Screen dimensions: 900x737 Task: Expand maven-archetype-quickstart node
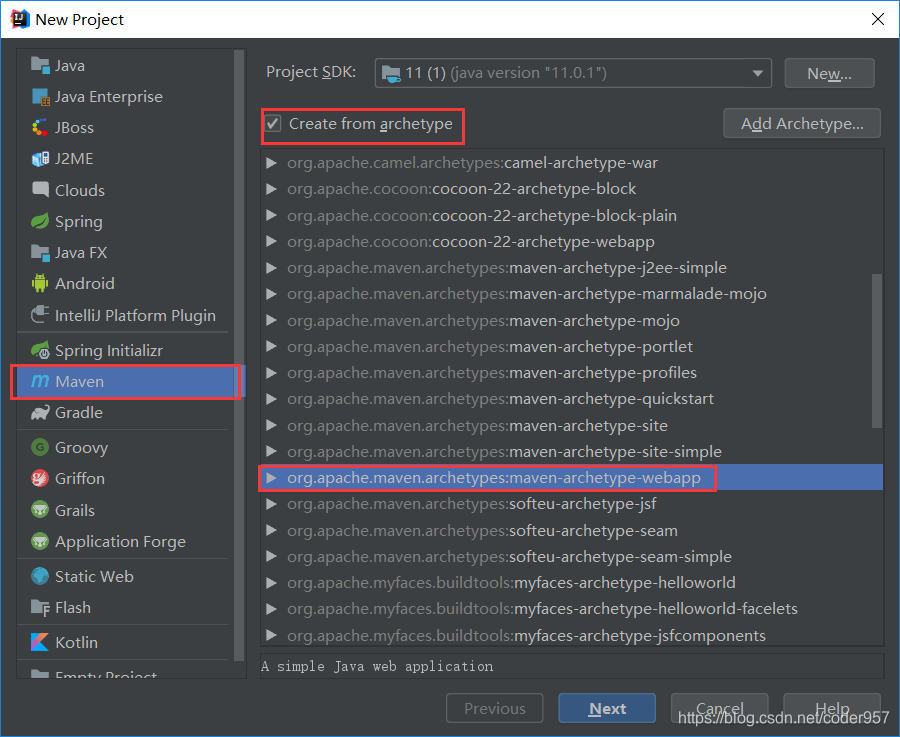point(271,399)
